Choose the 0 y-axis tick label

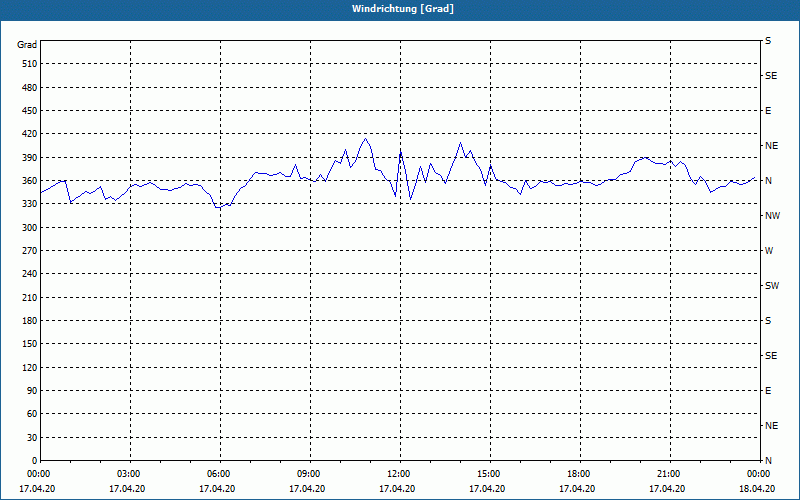[x=35, y=461]
